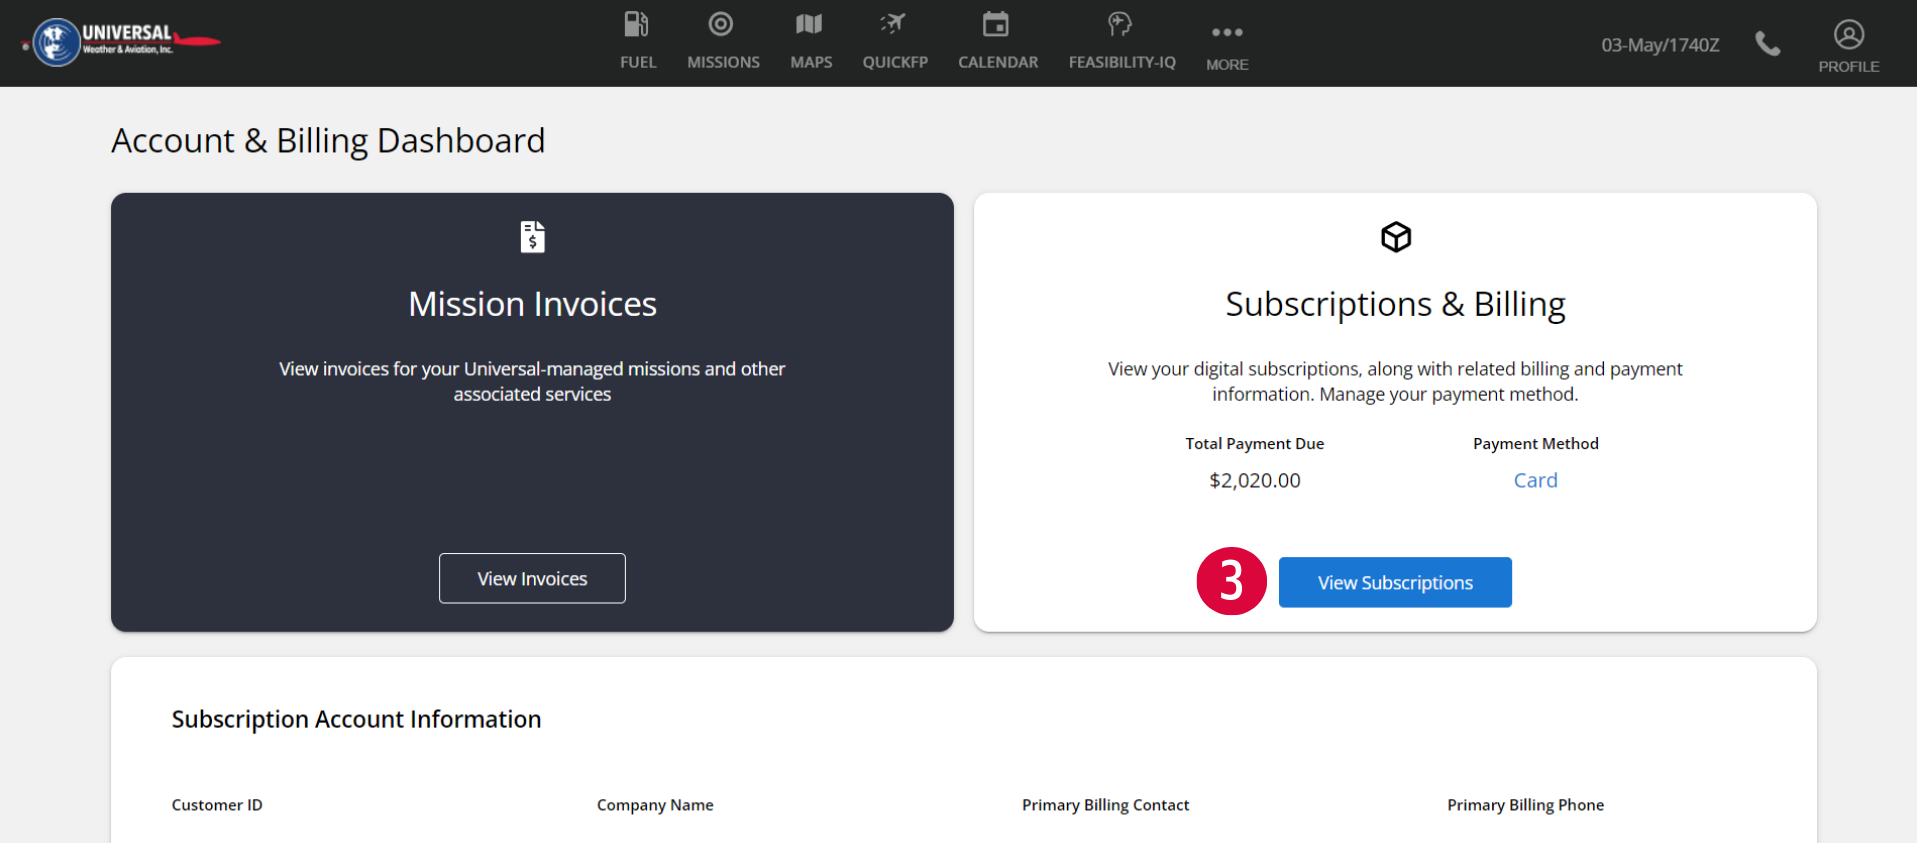Viewport: 1917px width, 850px height.
Task: Select the CALENDAR menu label
Action: click(998, 62)
